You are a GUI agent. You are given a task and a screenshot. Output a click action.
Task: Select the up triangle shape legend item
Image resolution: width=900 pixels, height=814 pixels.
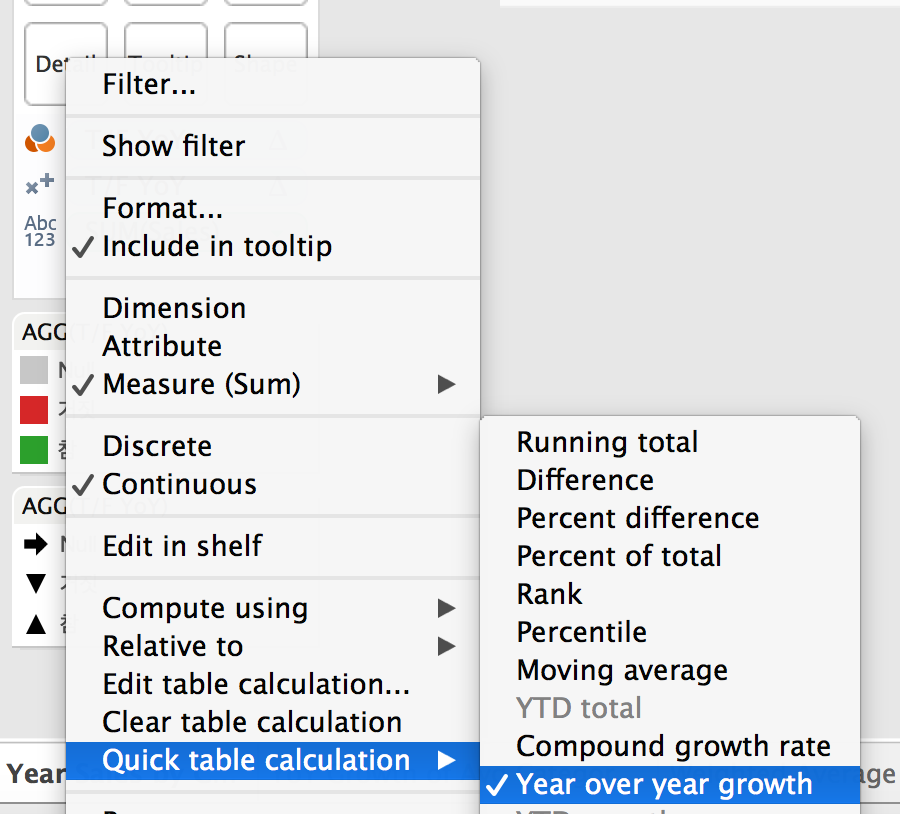point(35,624)
